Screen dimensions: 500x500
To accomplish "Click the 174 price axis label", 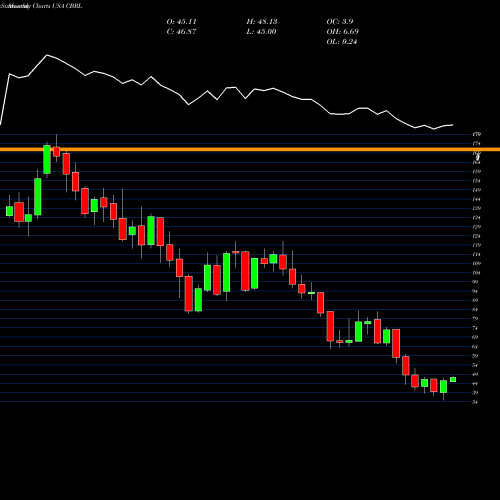I will 476,144.
